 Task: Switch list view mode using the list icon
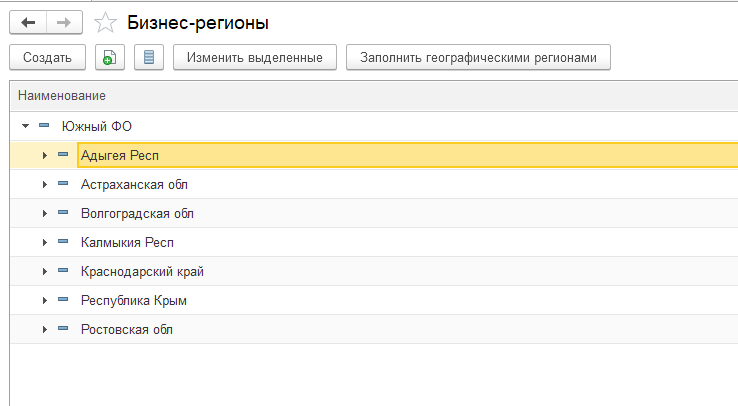149,57
